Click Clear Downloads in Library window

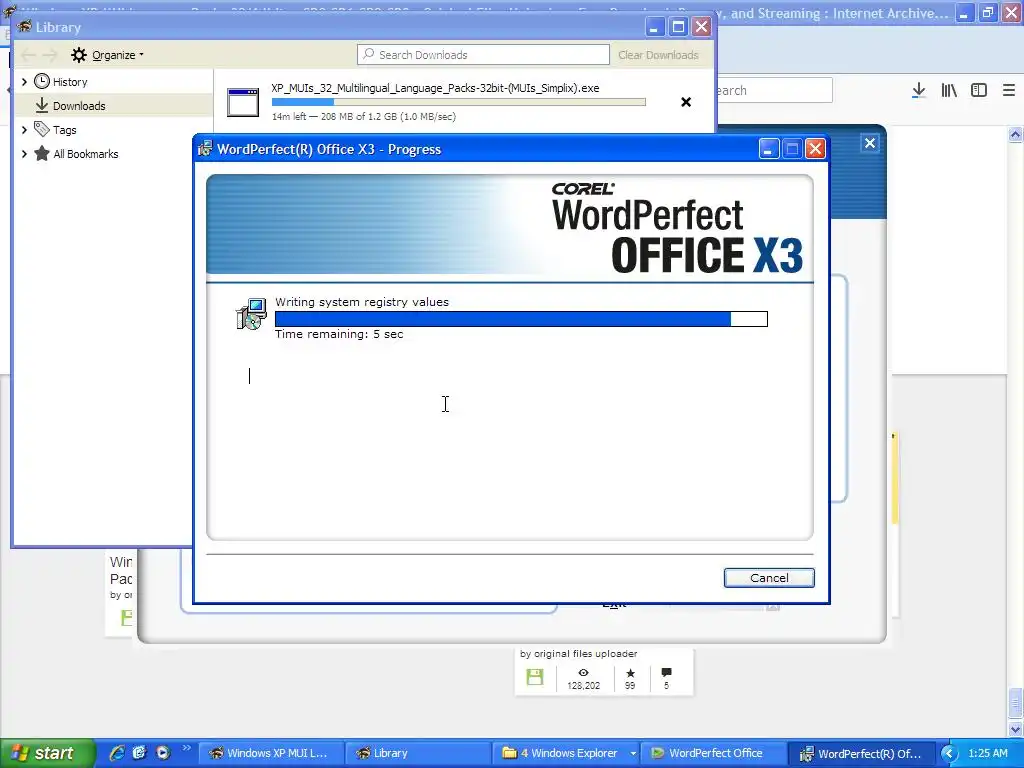(x=658, y=55)
